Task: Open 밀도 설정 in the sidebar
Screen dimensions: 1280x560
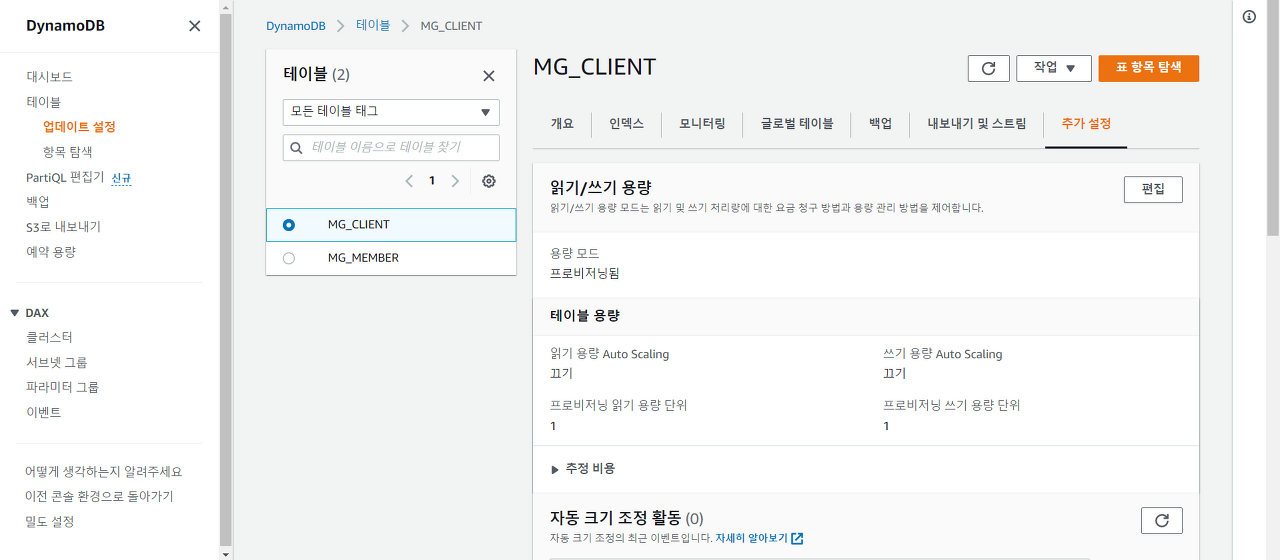Action: (x=50, y=521)
